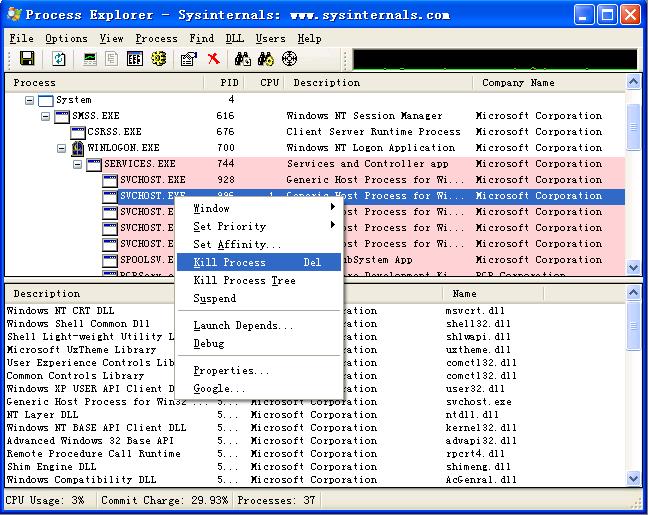The width and height of the screenshot is (648, 515).
Task: Open the Users menu
Action: [x=270, y=38]
